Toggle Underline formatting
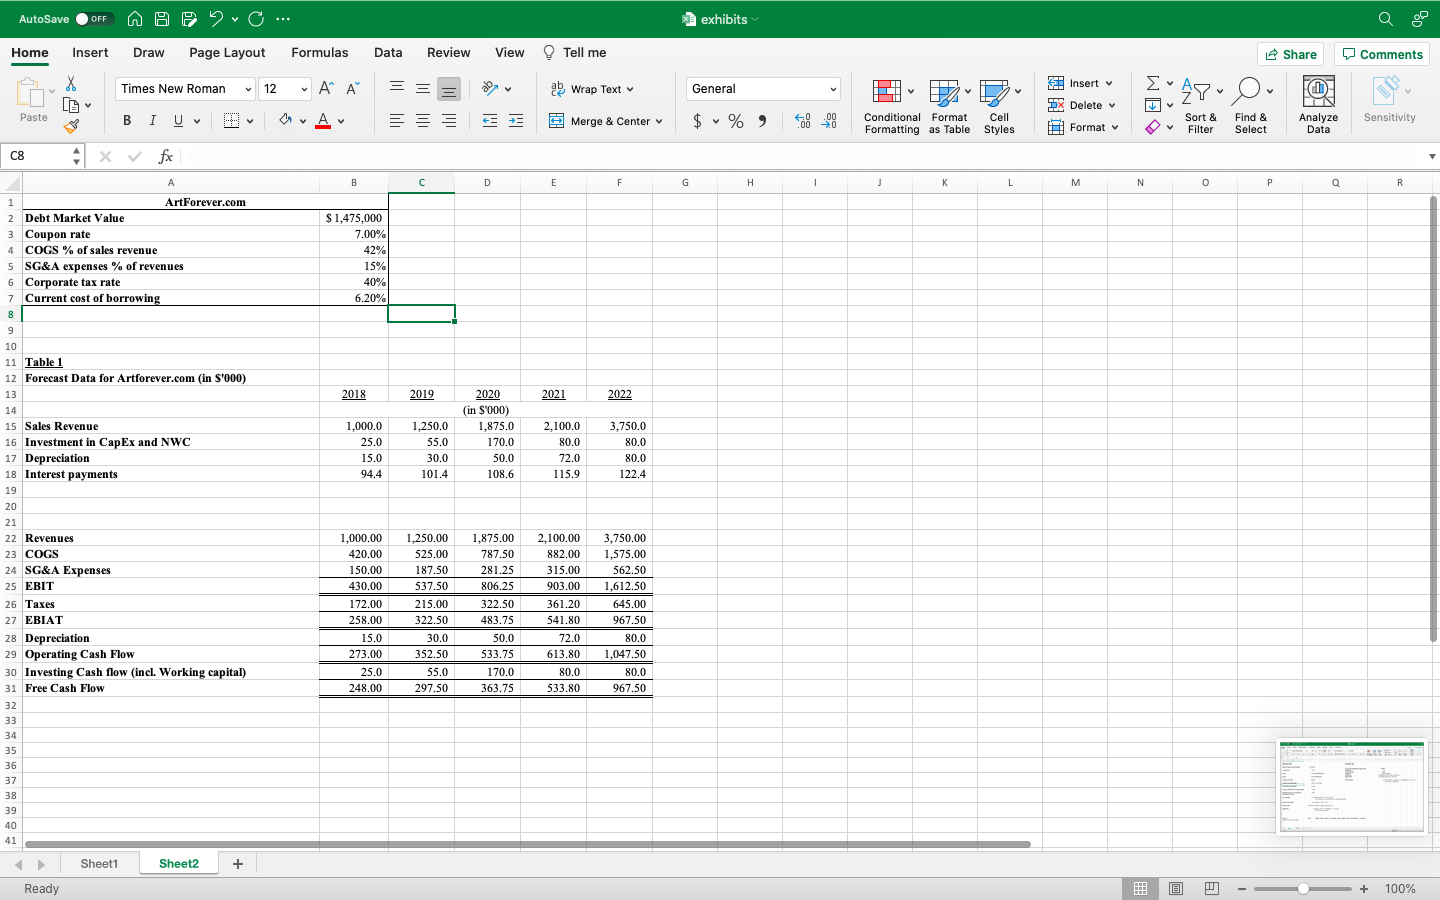 179,121
